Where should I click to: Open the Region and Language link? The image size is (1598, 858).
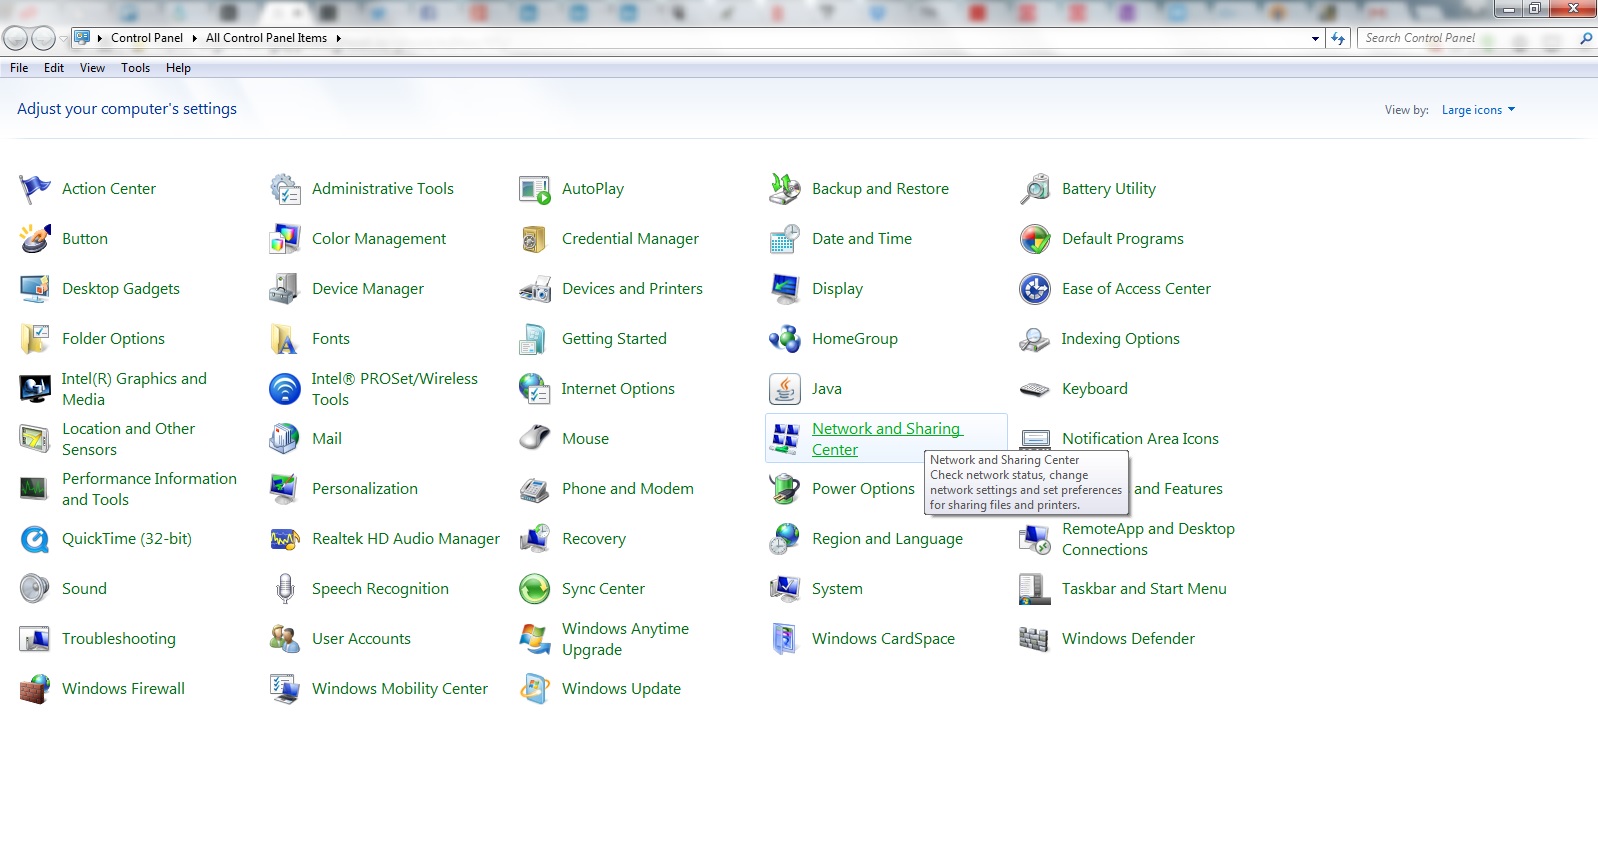[887, 539]
